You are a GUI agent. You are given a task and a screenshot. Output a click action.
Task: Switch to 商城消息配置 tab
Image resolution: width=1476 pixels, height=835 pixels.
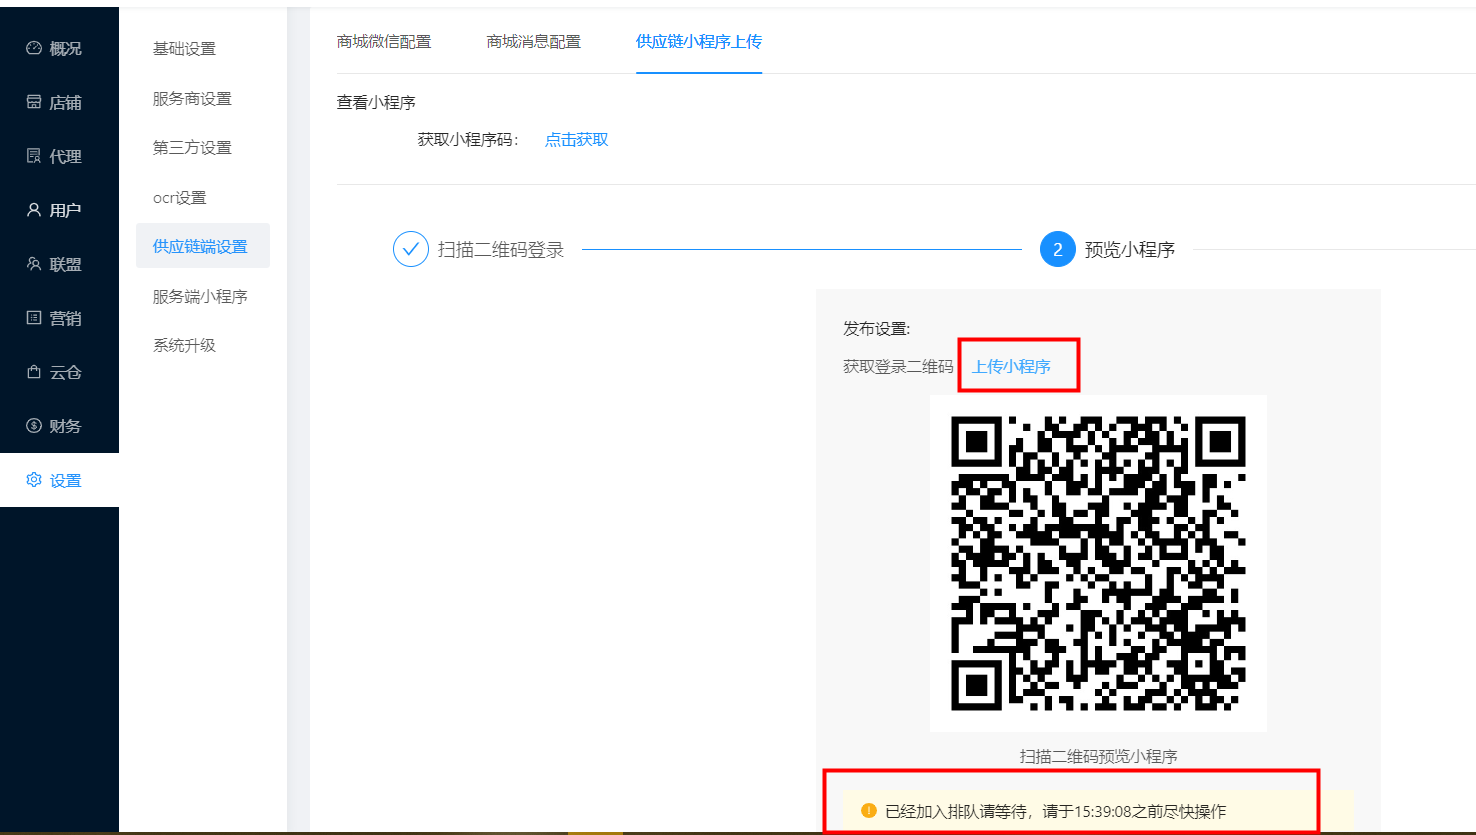tap(534, 41)
